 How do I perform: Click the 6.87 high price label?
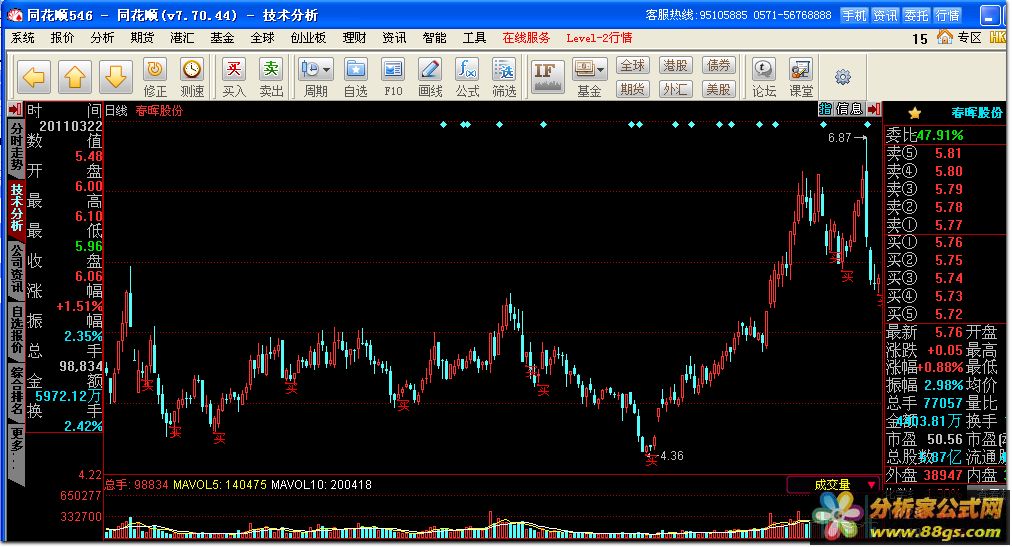click(839, 137)
